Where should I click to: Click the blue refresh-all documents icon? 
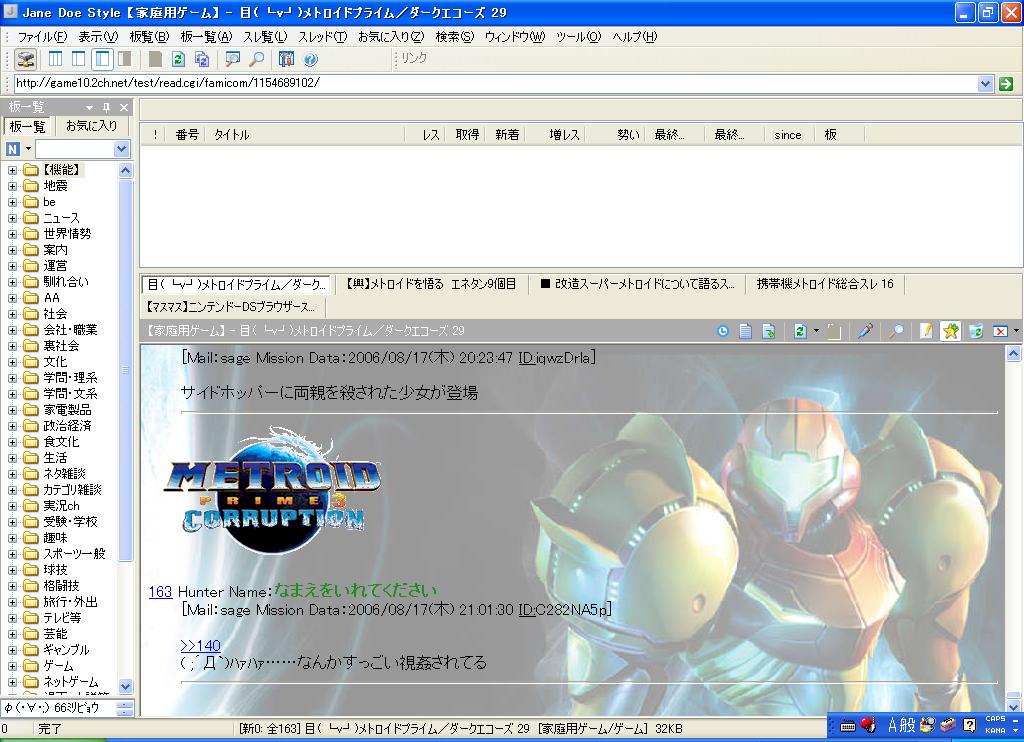(x=202, y=59)
